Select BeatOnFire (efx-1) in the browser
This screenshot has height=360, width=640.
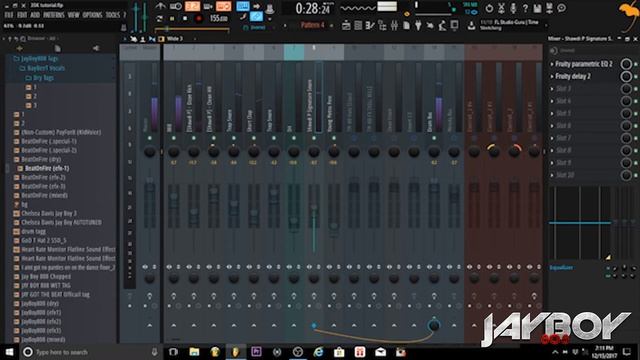pos(47,168)
